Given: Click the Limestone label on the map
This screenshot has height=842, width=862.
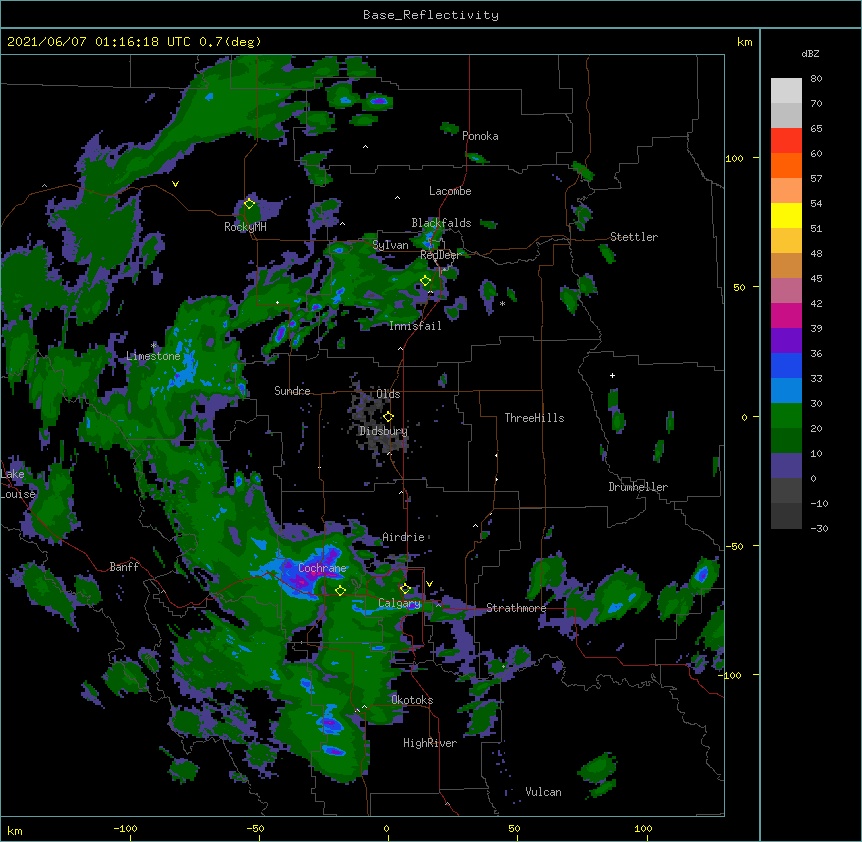Looking at the screenshot, I should pyautogui.click(x=153, y=356).
